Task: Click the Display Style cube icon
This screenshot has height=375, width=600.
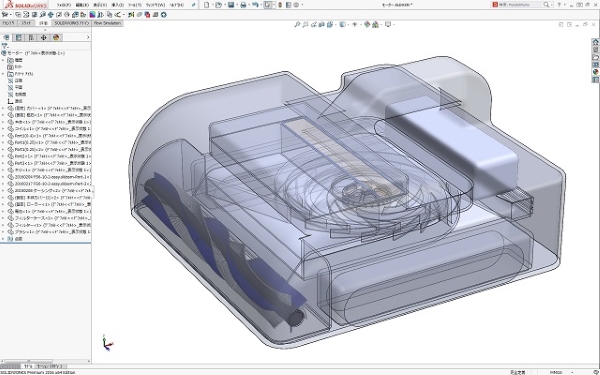Action: click(342, 24)
